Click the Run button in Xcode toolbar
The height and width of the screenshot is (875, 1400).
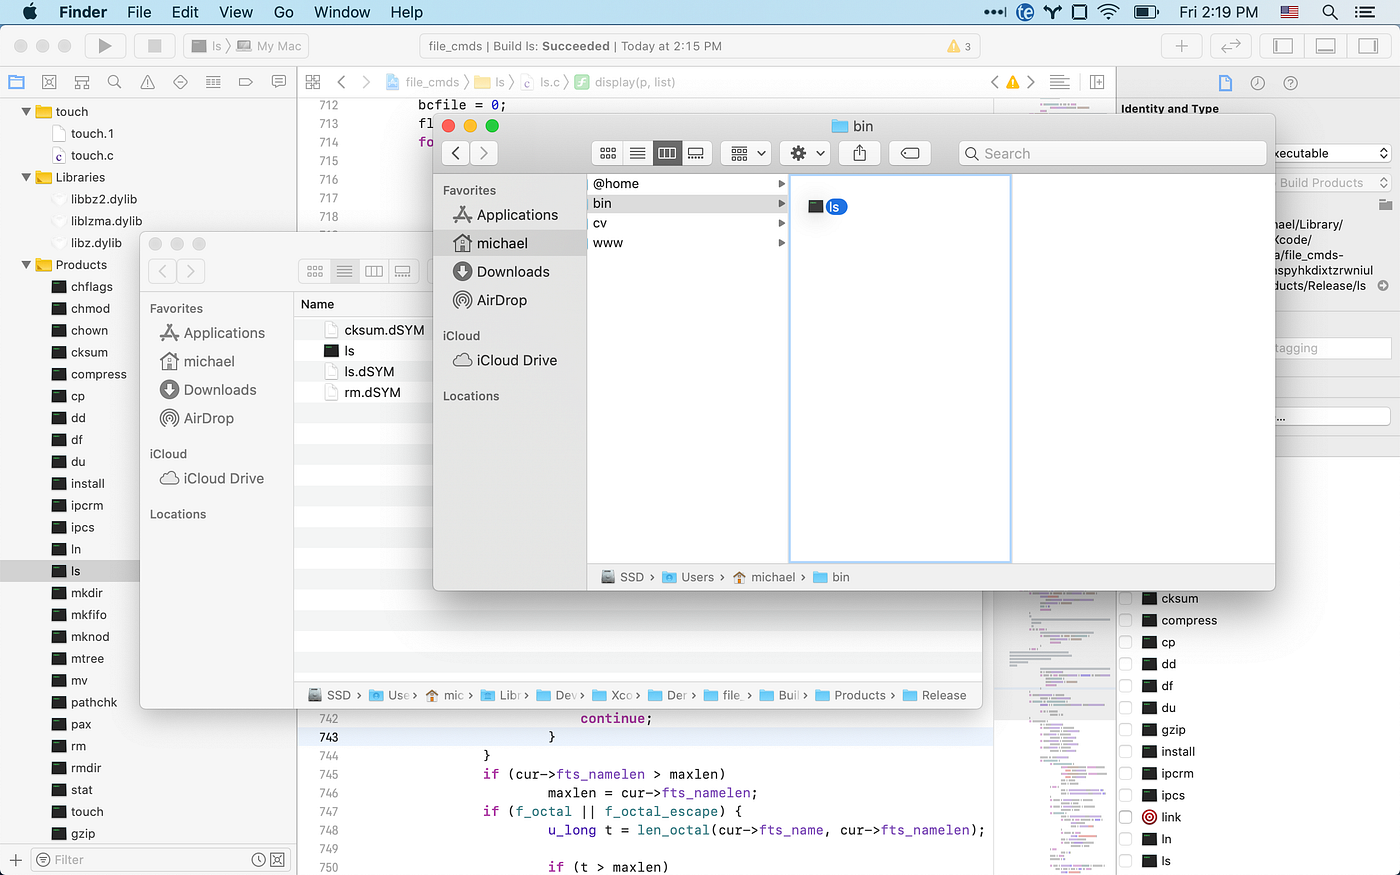coord(104,45)
